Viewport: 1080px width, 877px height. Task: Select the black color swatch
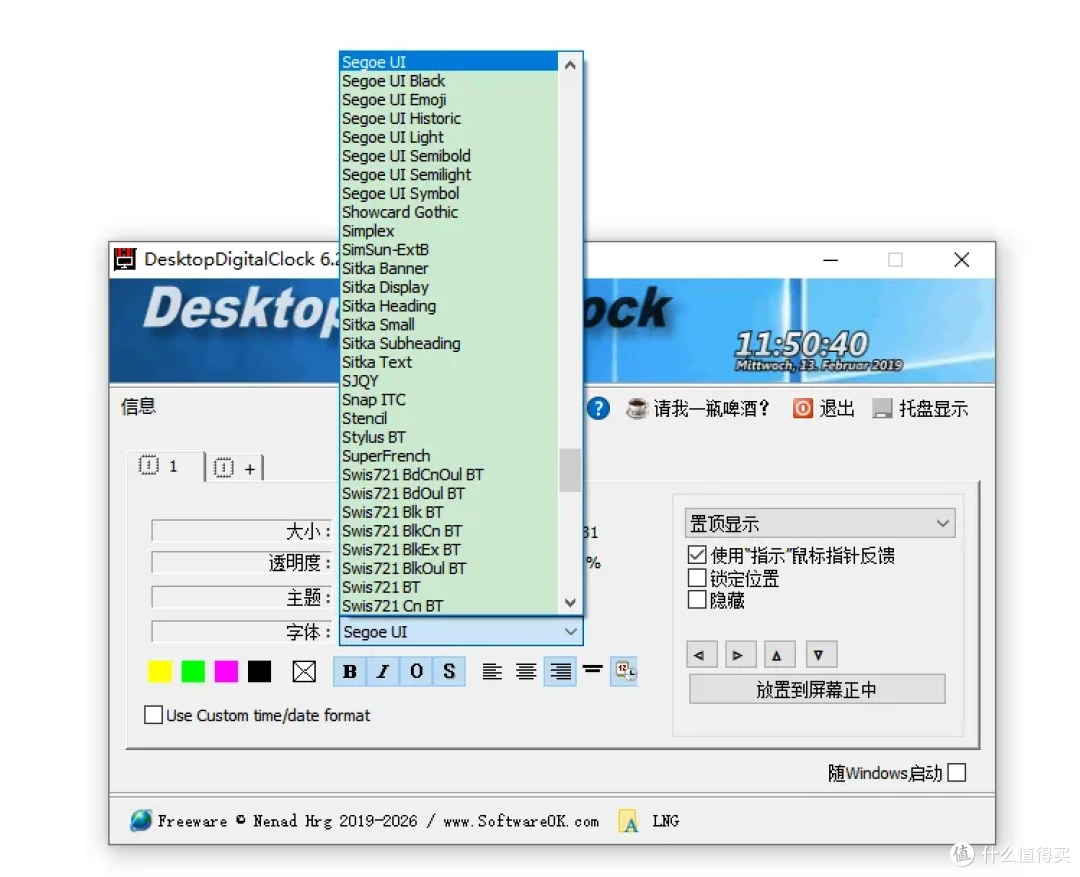tap(259, 671)
